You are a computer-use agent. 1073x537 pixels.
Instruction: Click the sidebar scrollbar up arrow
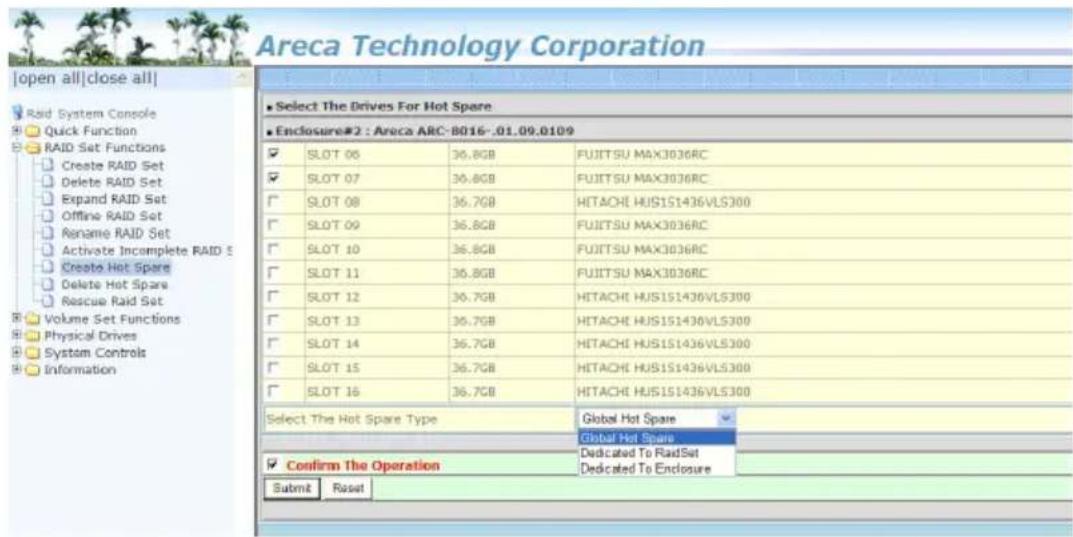coord(240,76)
